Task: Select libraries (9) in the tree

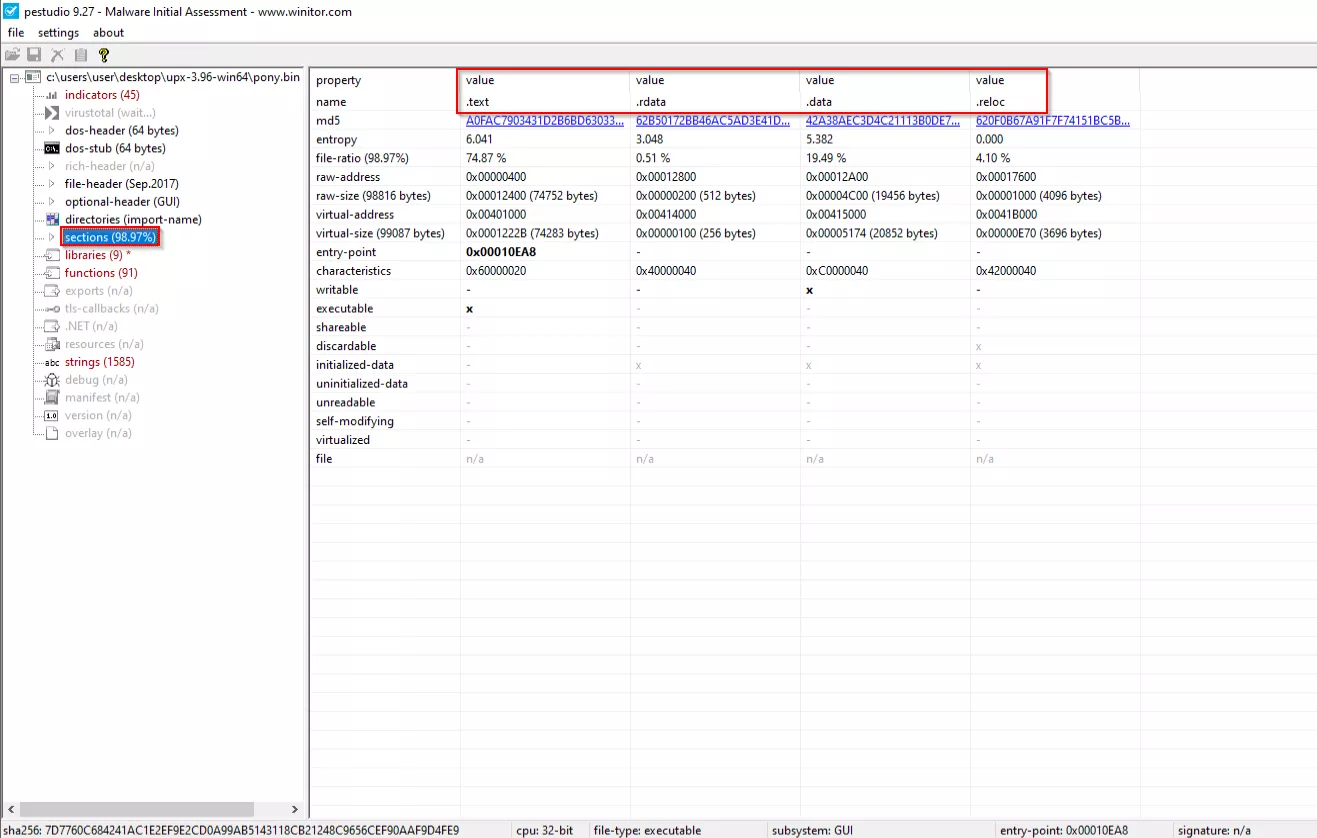Action: [96, 255]
